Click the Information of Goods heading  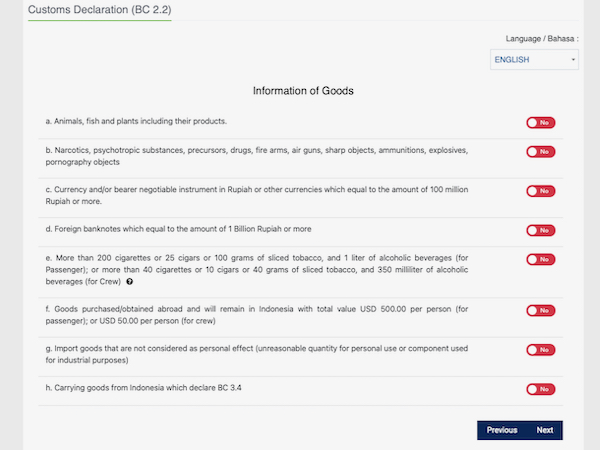pos(303,91)
